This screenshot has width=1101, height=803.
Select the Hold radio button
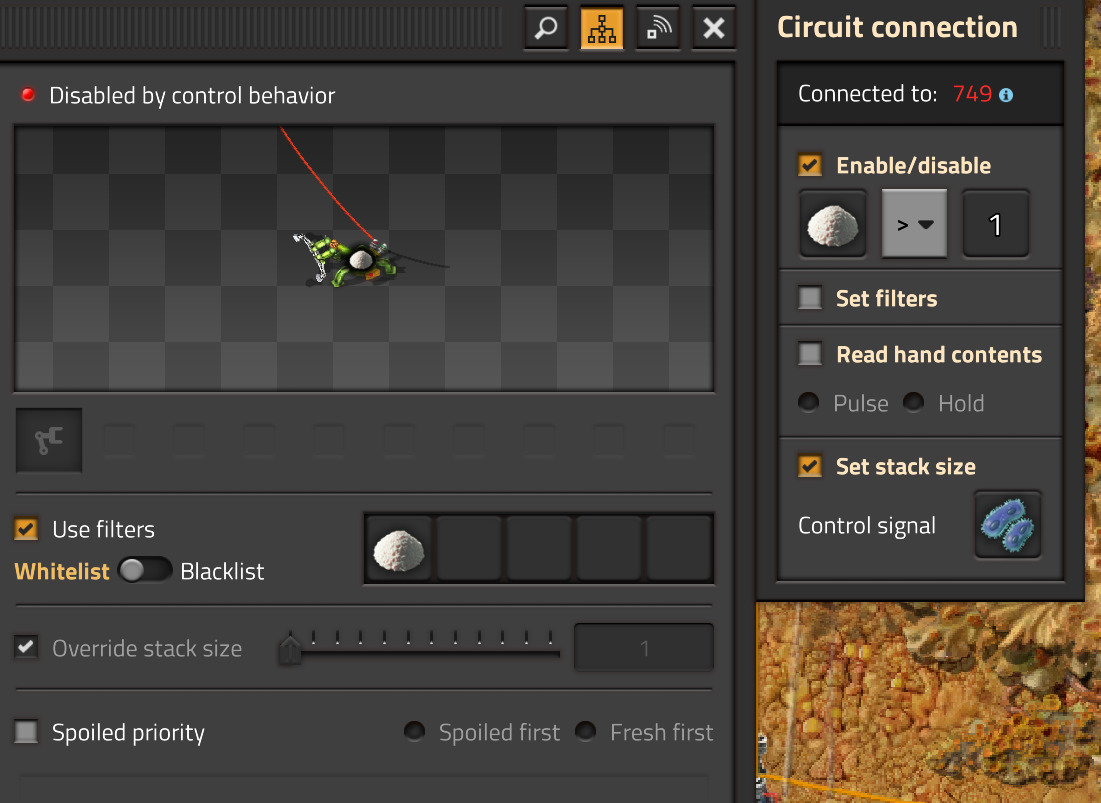(914, 403)
